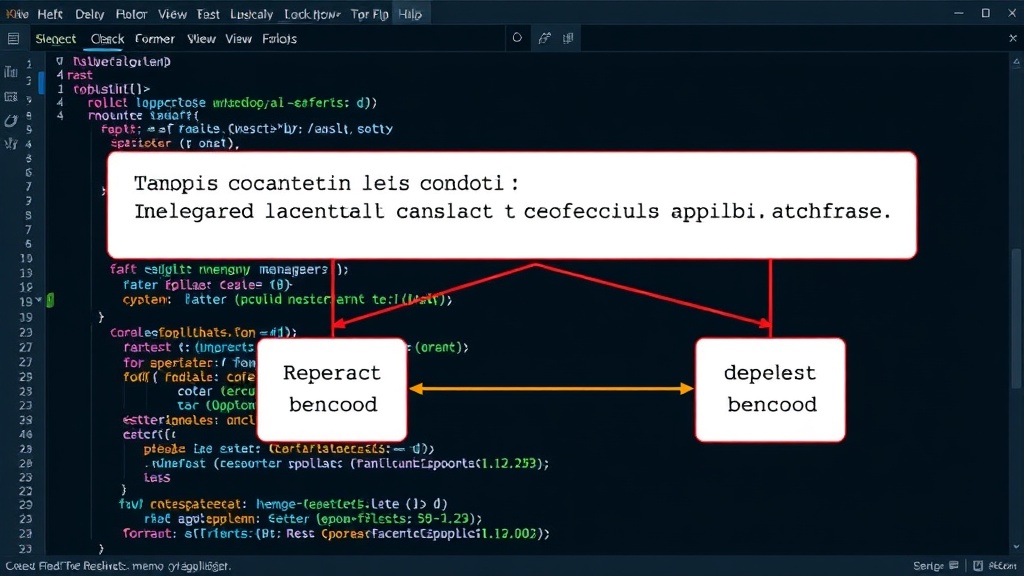
Task: Click the pen edit icon in the tab bar
Action: [x=544, y=38]
